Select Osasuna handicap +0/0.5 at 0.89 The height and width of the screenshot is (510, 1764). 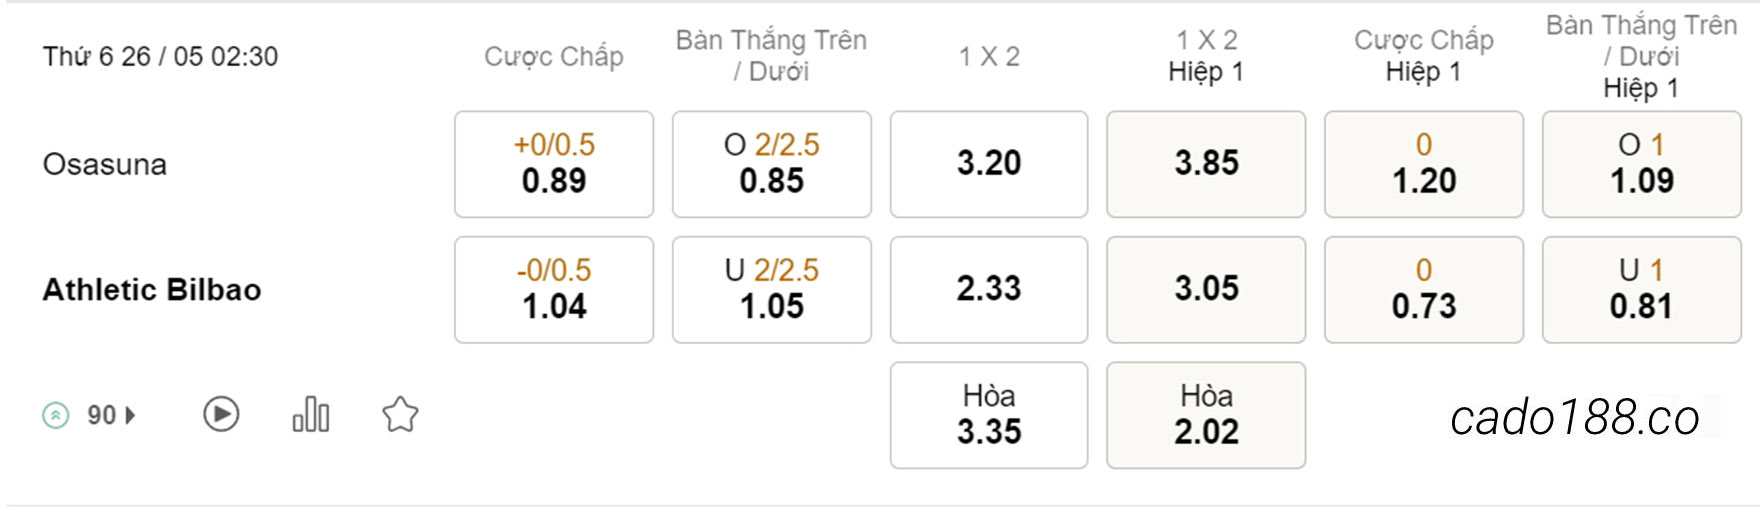(x=554, y=164)
